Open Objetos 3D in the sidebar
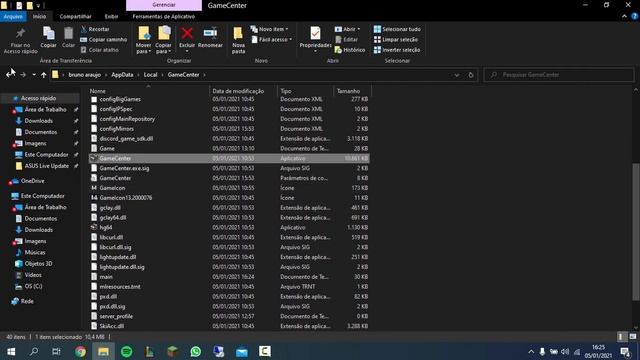This screenshot has height=360, width=640. click(38, 264)
